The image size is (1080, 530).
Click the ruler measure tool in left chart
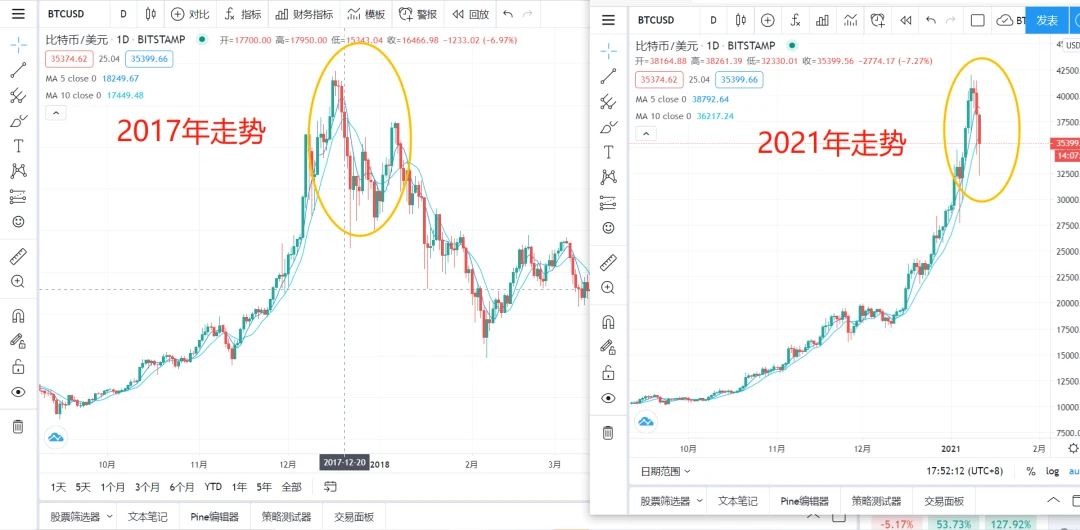(18, 257)
